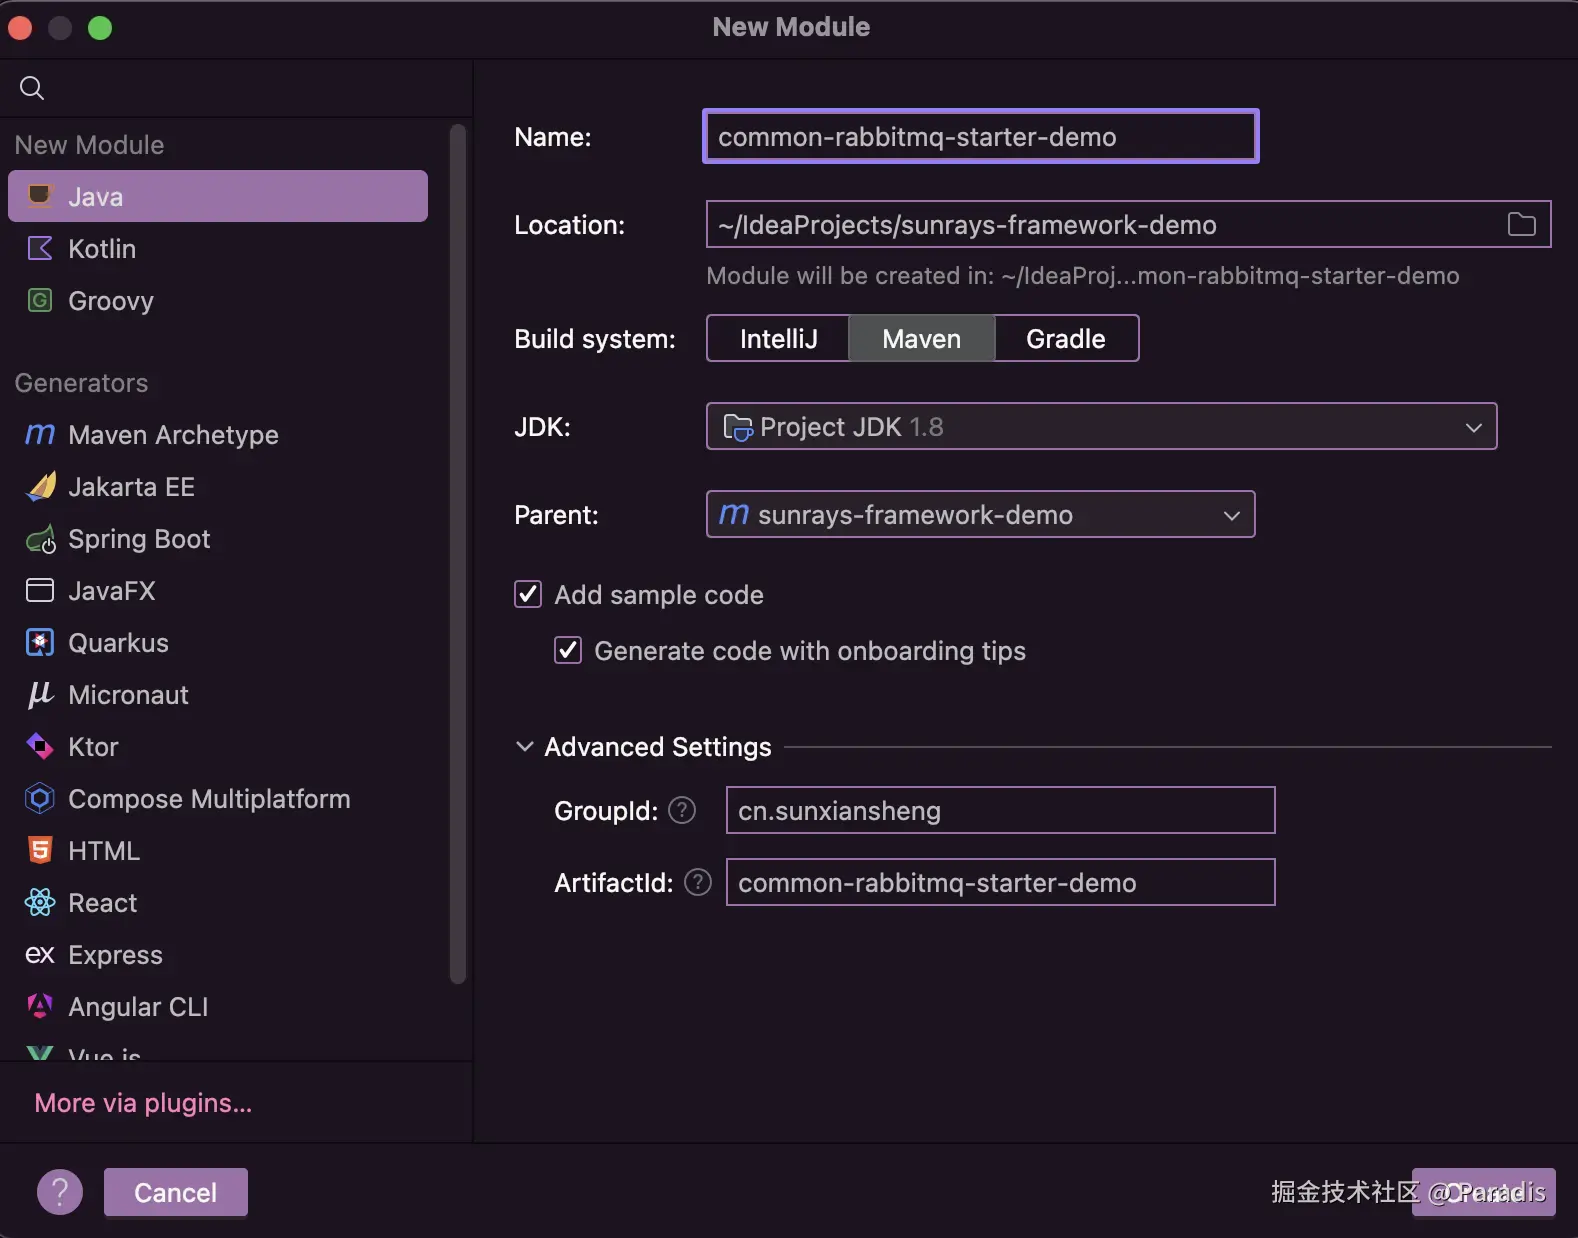The image size is (1578, 1238).
Task: Toggle Add sample code checkbox
Action: coord(528,594)
